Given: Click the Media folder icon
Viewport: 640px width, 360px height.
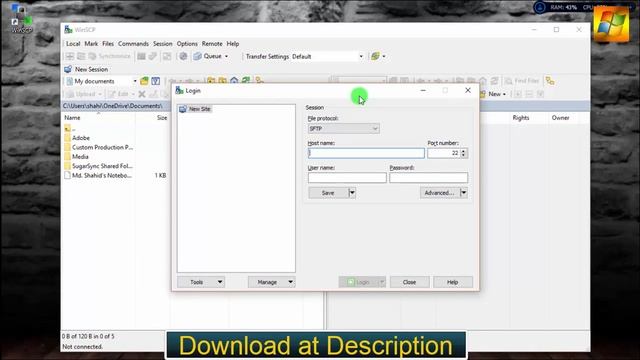Looking at the screenshot, I should (x=67, y=157).
